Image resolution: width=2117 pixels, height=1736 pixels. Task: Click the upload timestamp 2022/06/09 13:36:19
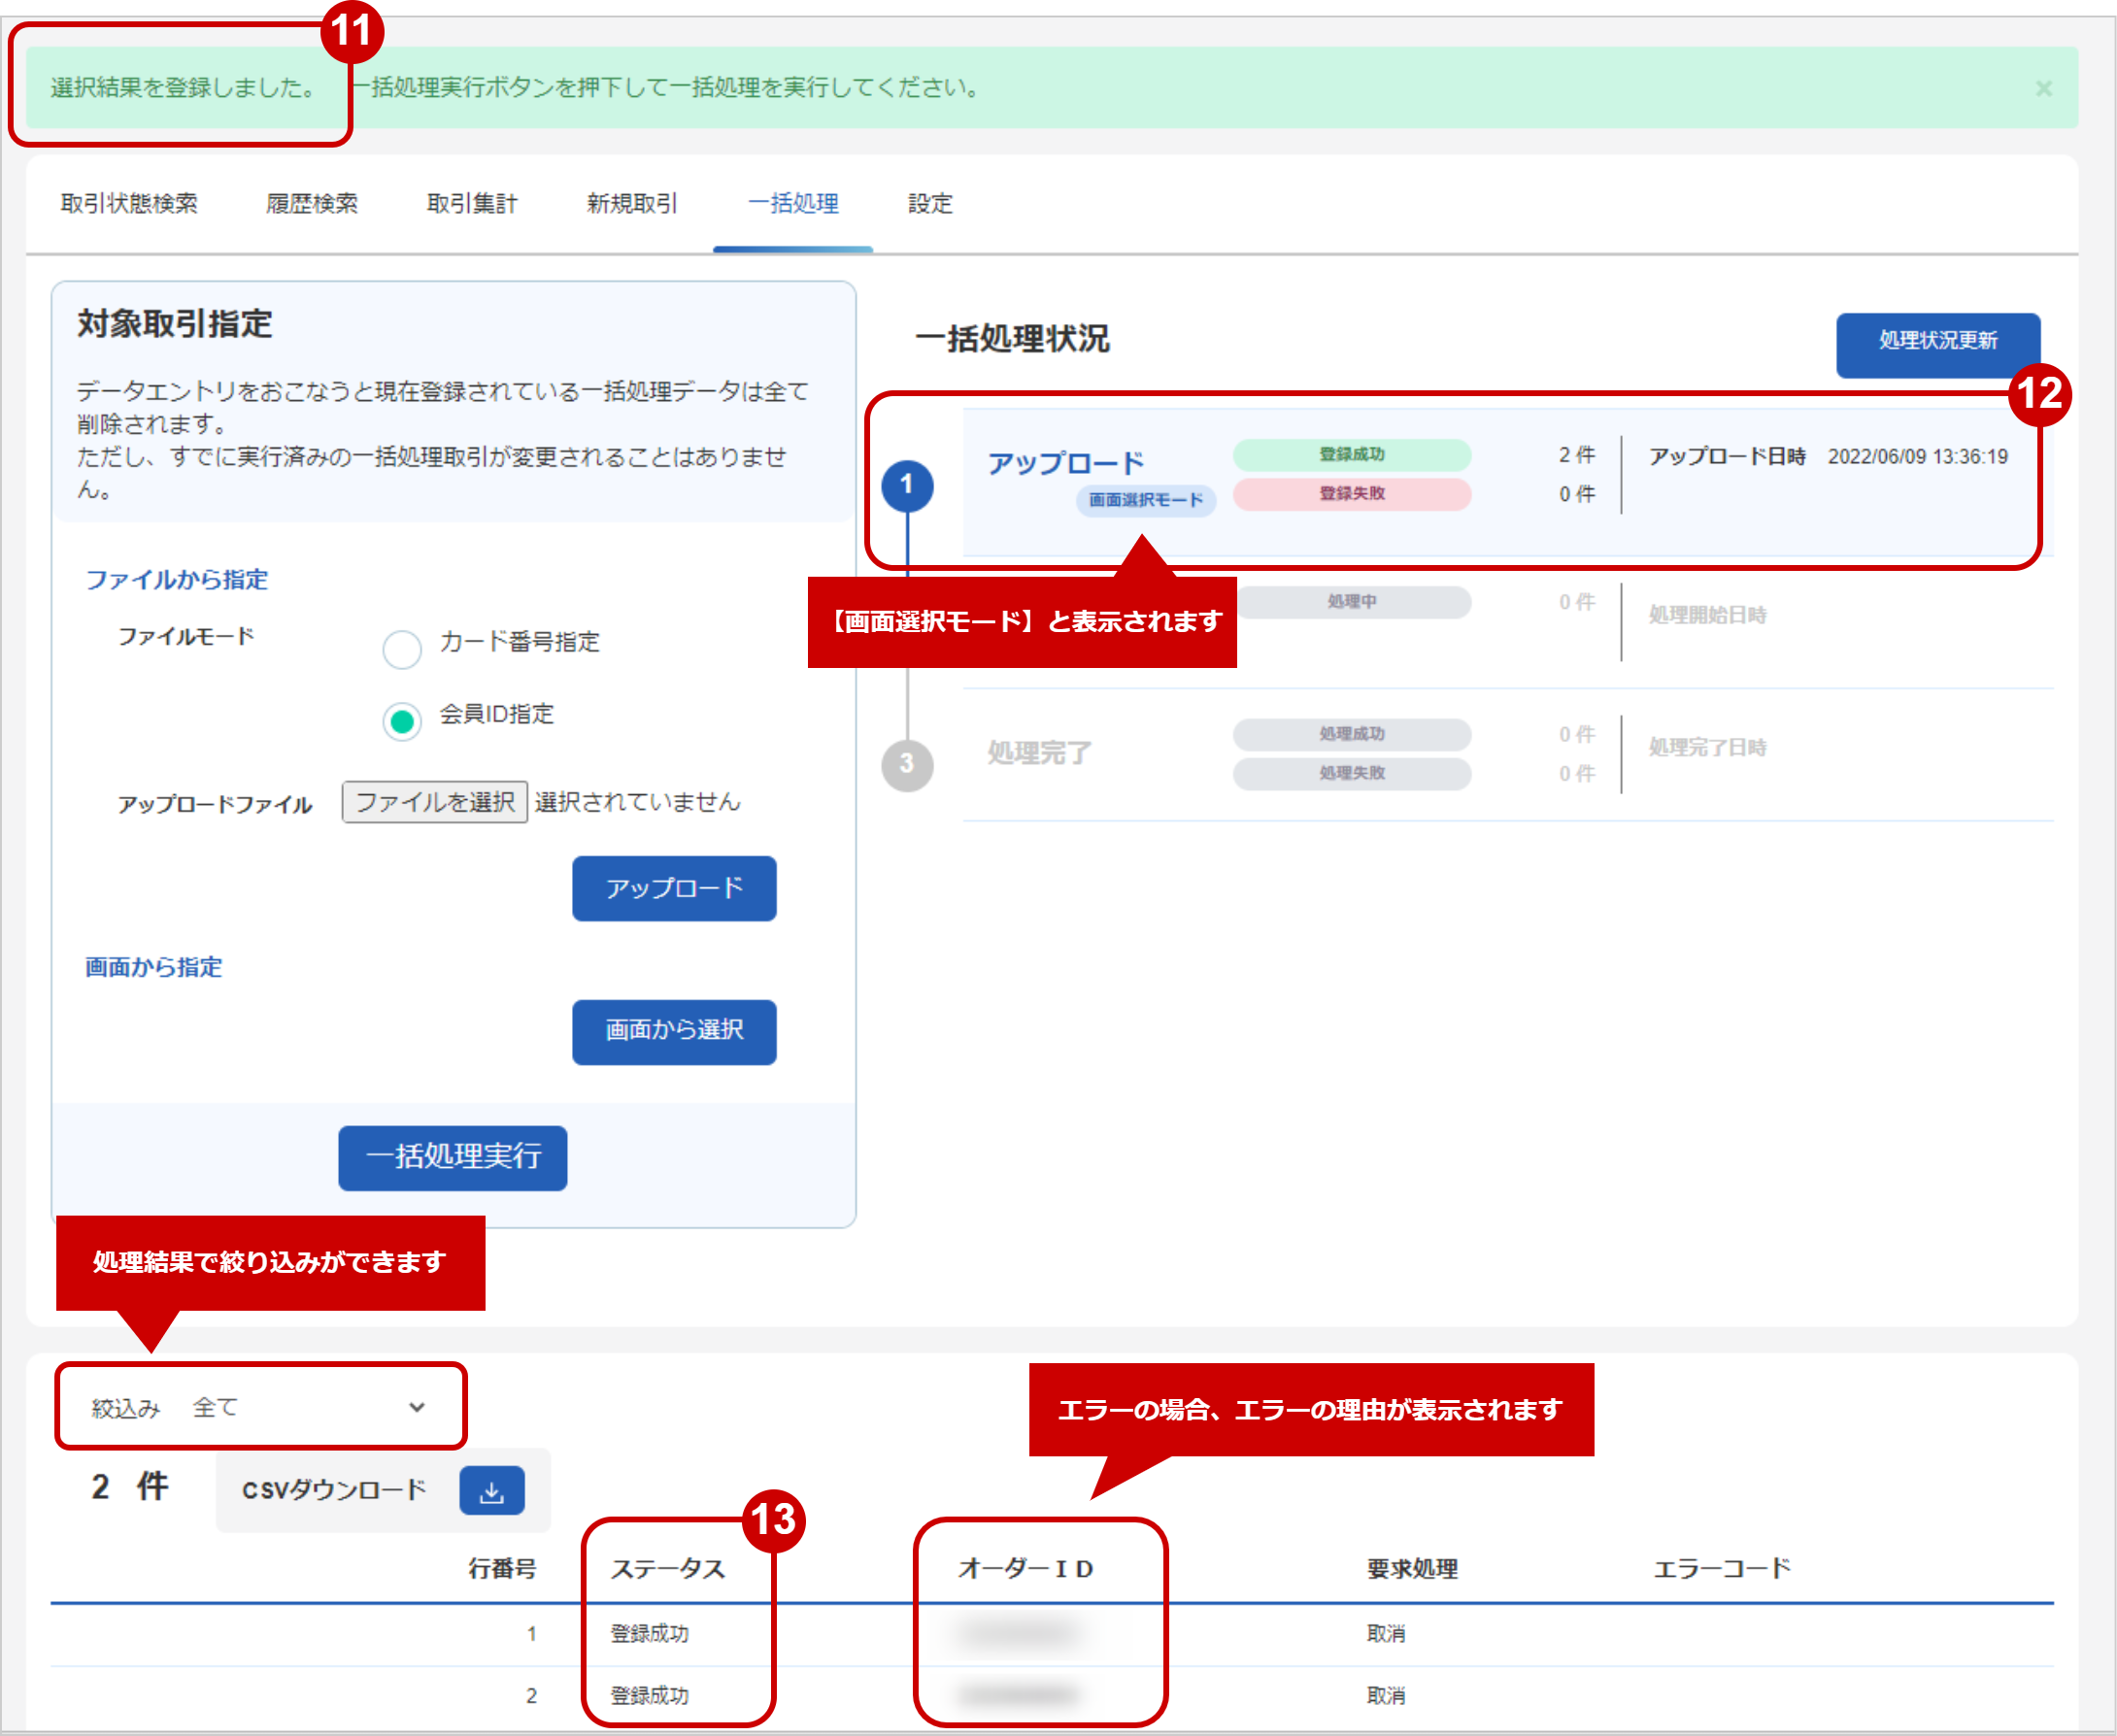(1917, 457)
